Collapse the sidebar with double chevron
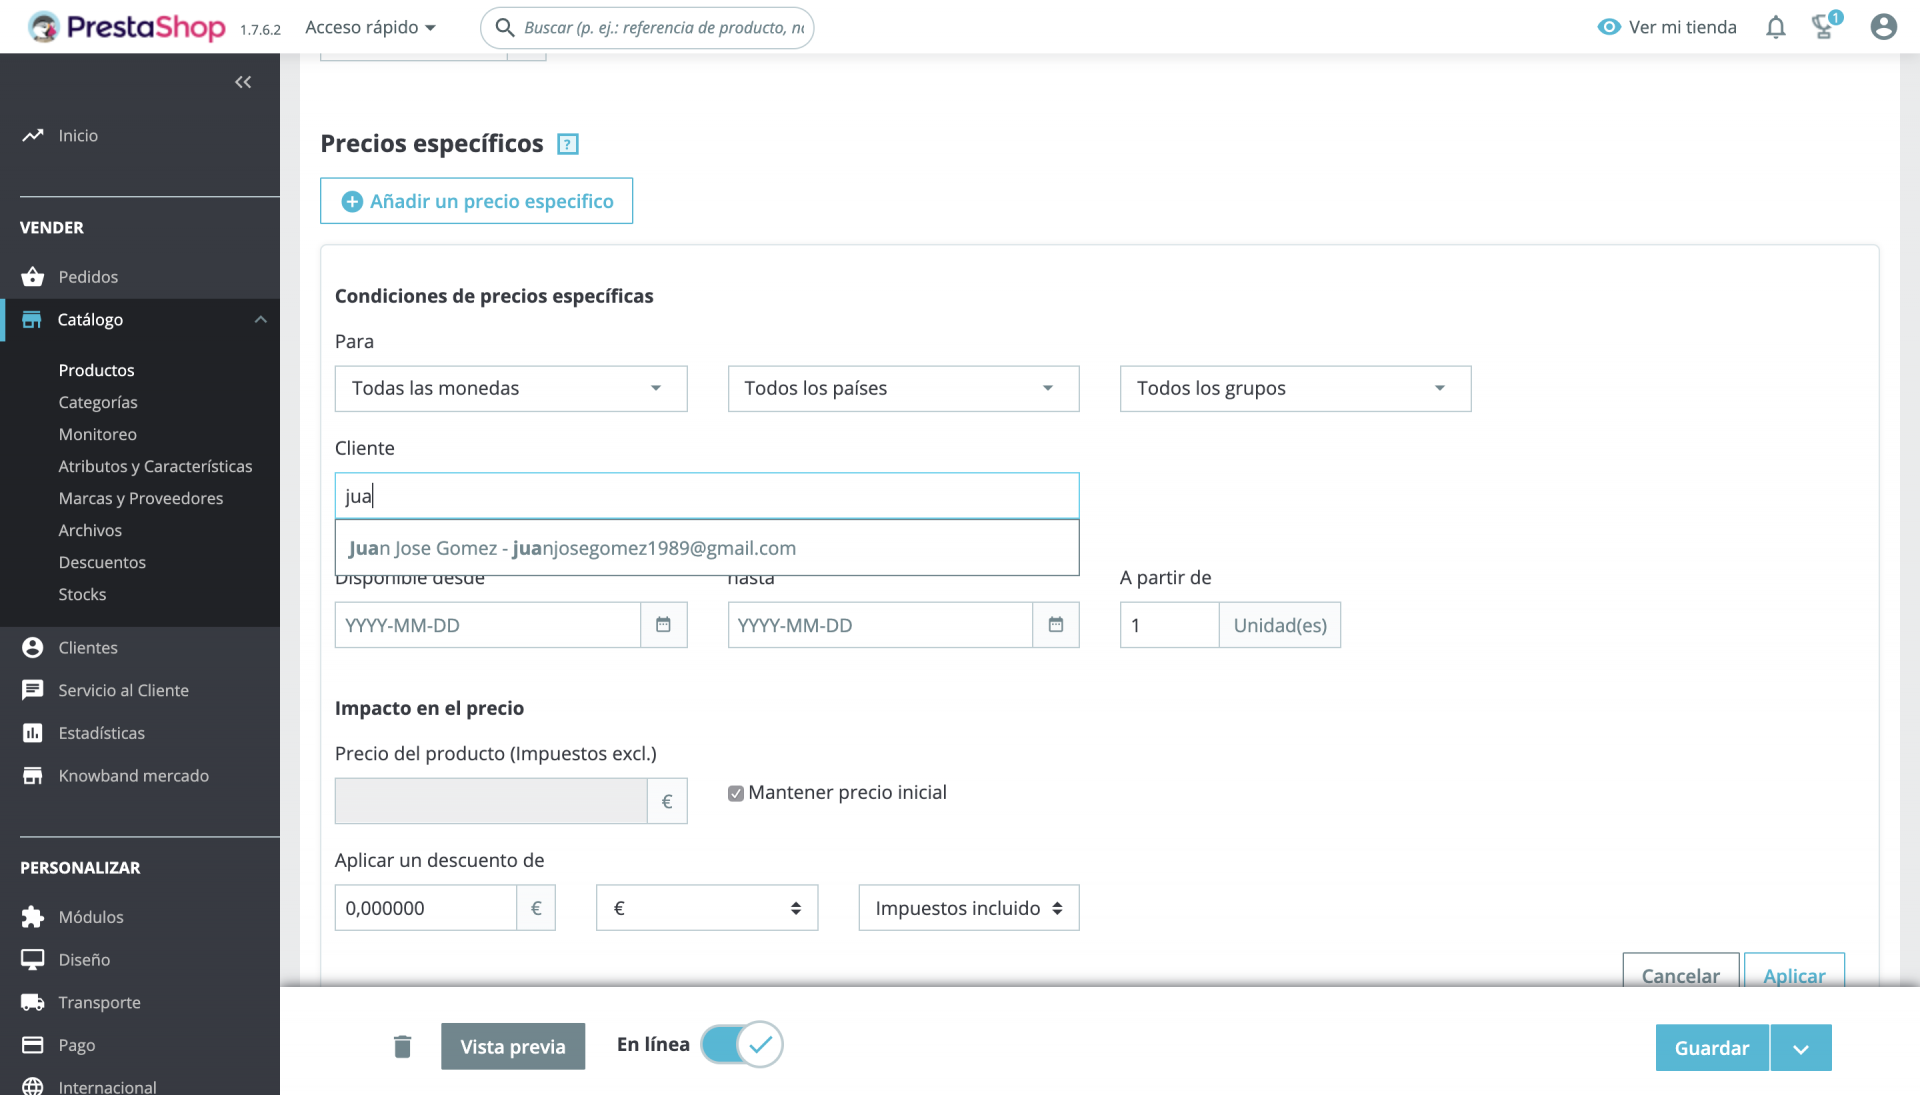The image size is (1920, 1095). click(243, 82)
